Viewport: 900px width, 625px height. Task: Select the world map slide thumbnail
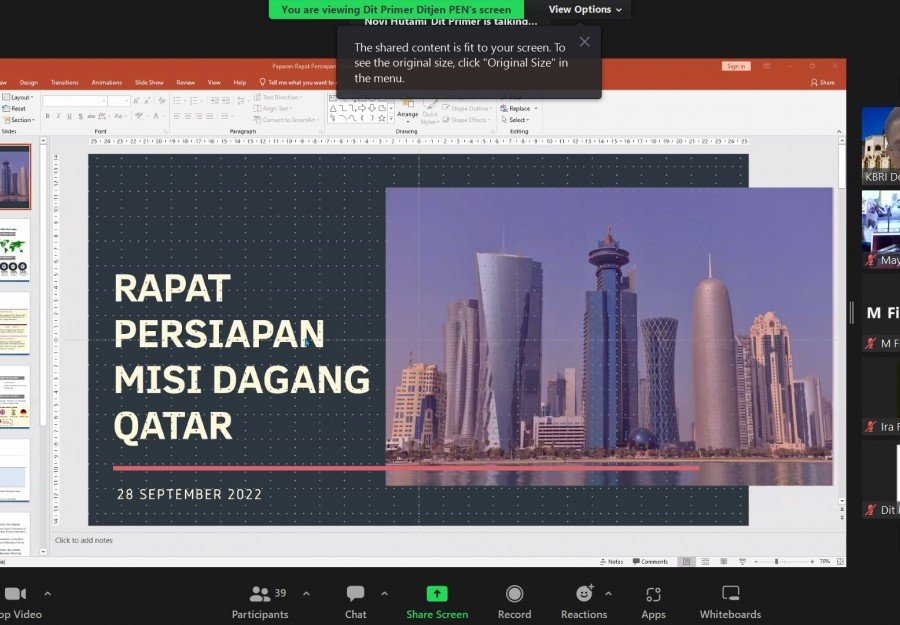(x=14, y=251)
